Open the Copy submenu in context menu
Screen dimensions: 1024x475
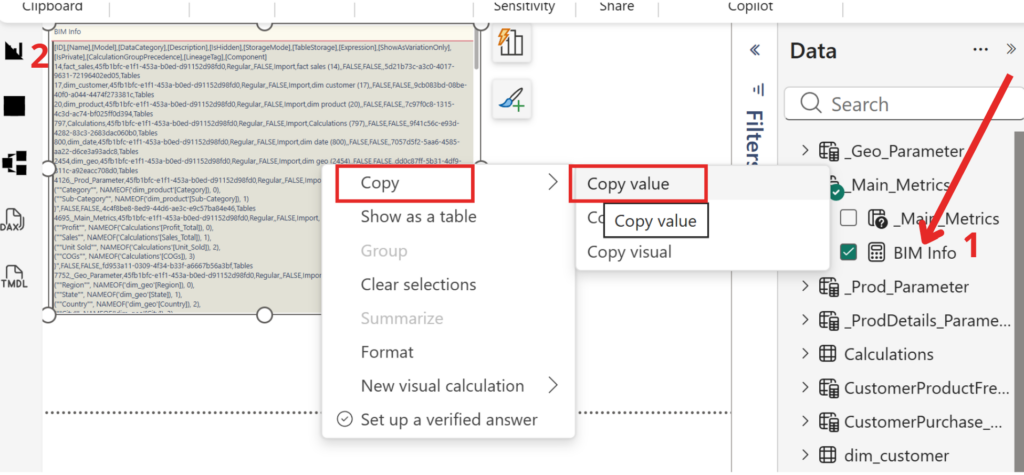click(448, 184)
